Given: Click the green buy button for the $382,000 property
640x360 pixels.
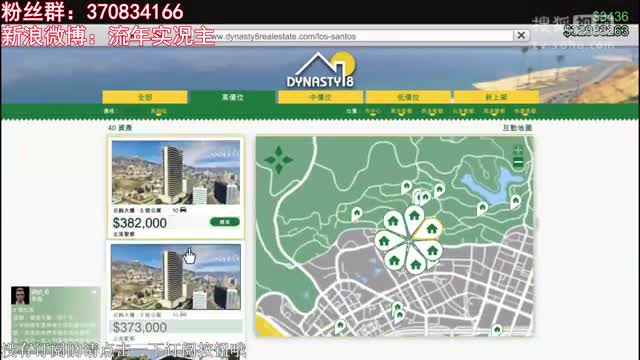Looking at the screenshot, I should point(224,222).
